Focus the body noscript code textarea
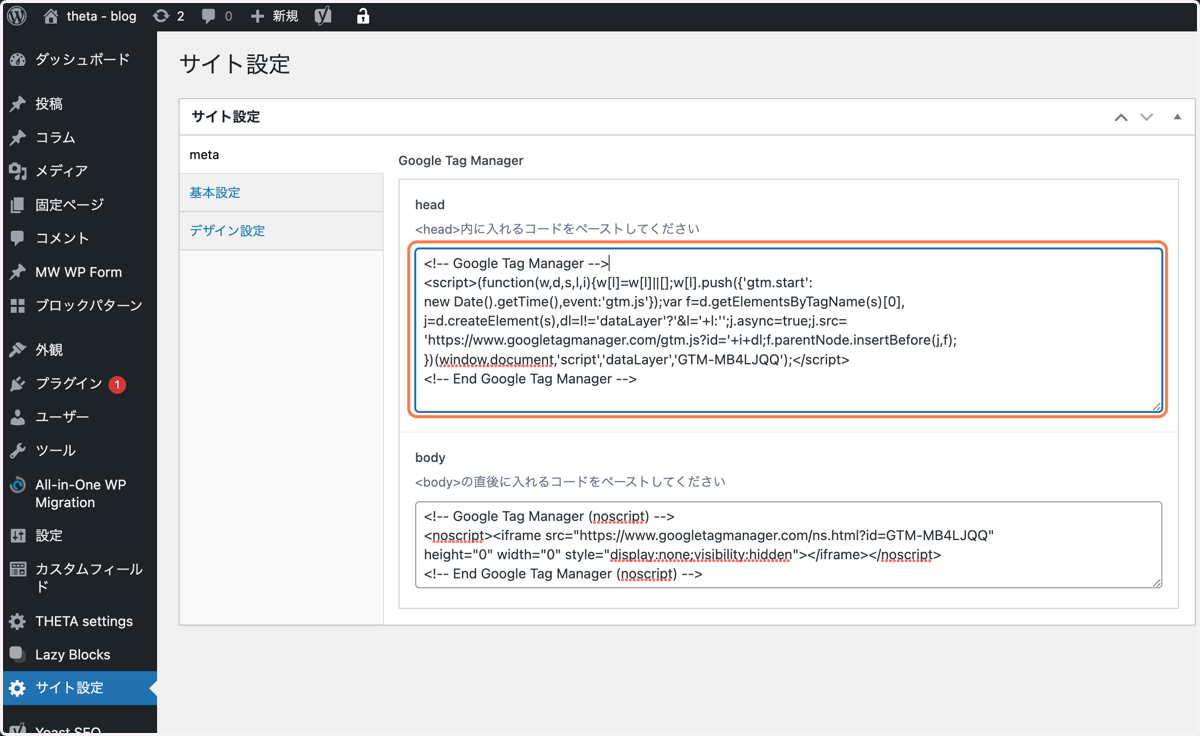Screen dimensions: 1200x736 click(788, 545)
